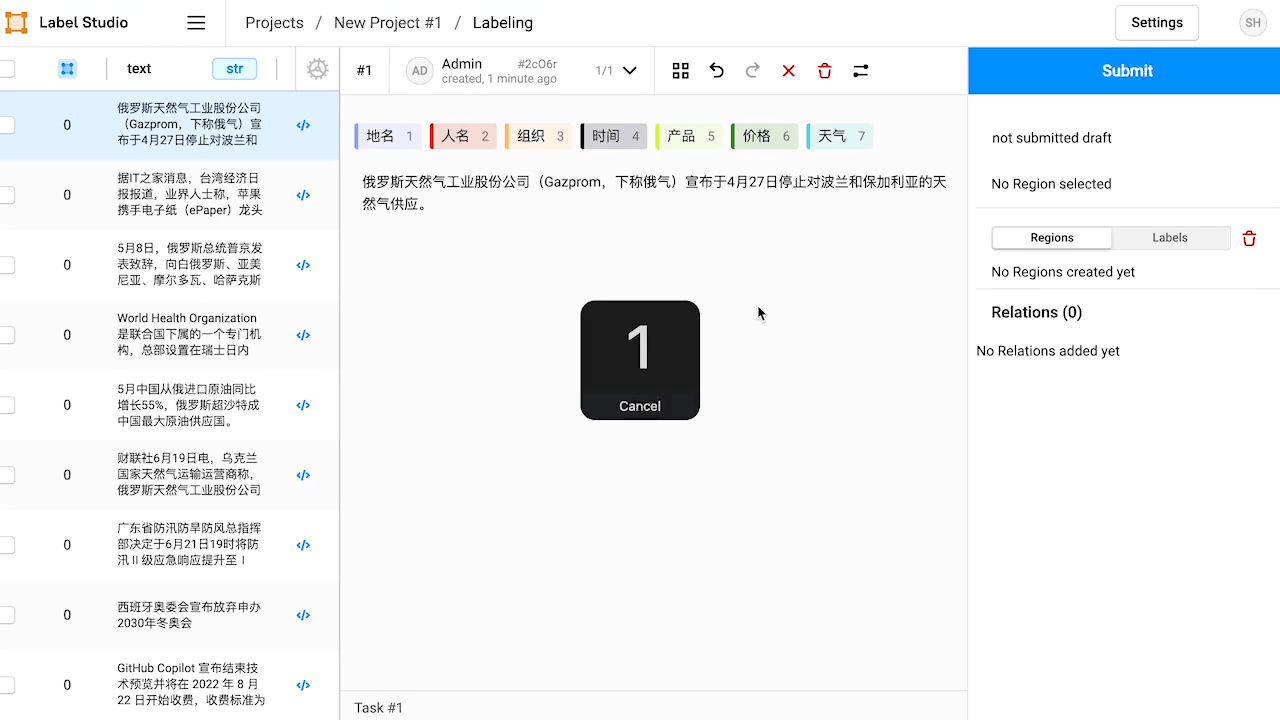1280x720 pixels.
Task: Select the red 人名 label swatch
Action: 463,136
